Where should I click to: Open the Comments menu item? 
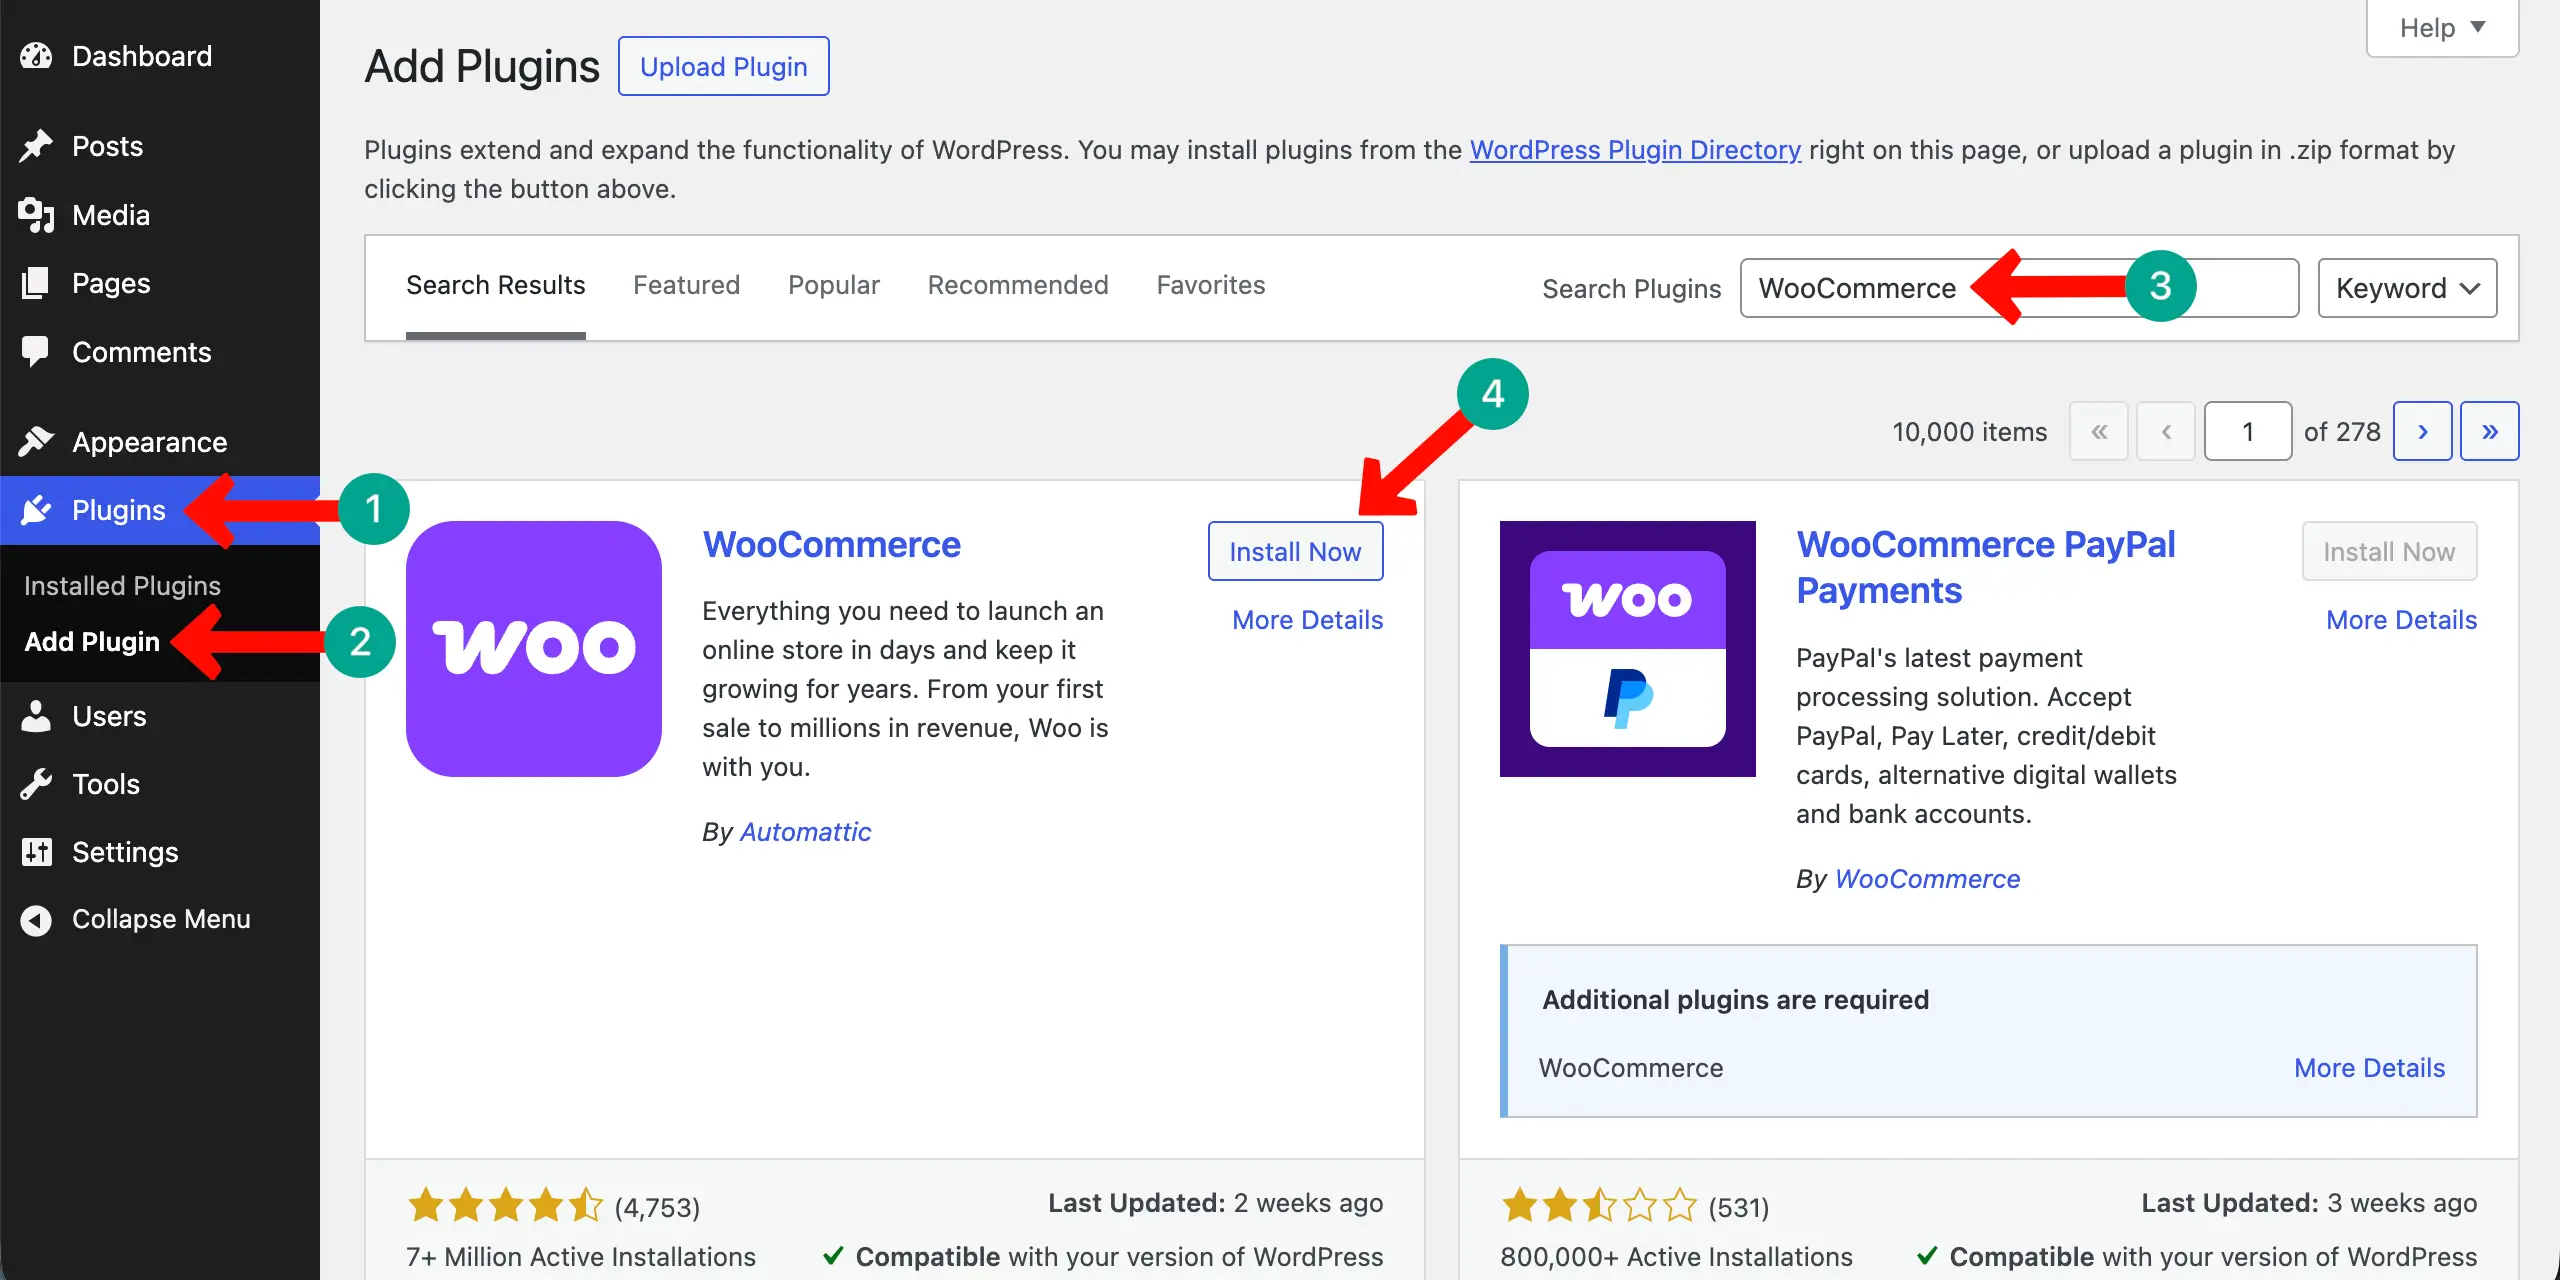point(160,351)
